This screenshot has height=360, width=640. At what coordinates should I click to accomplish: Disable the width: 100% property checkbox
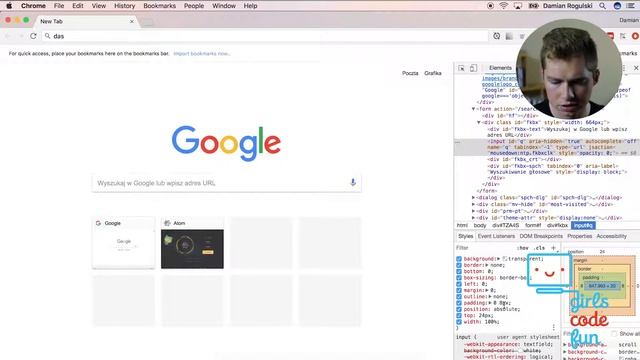click(x=459, y=322)
